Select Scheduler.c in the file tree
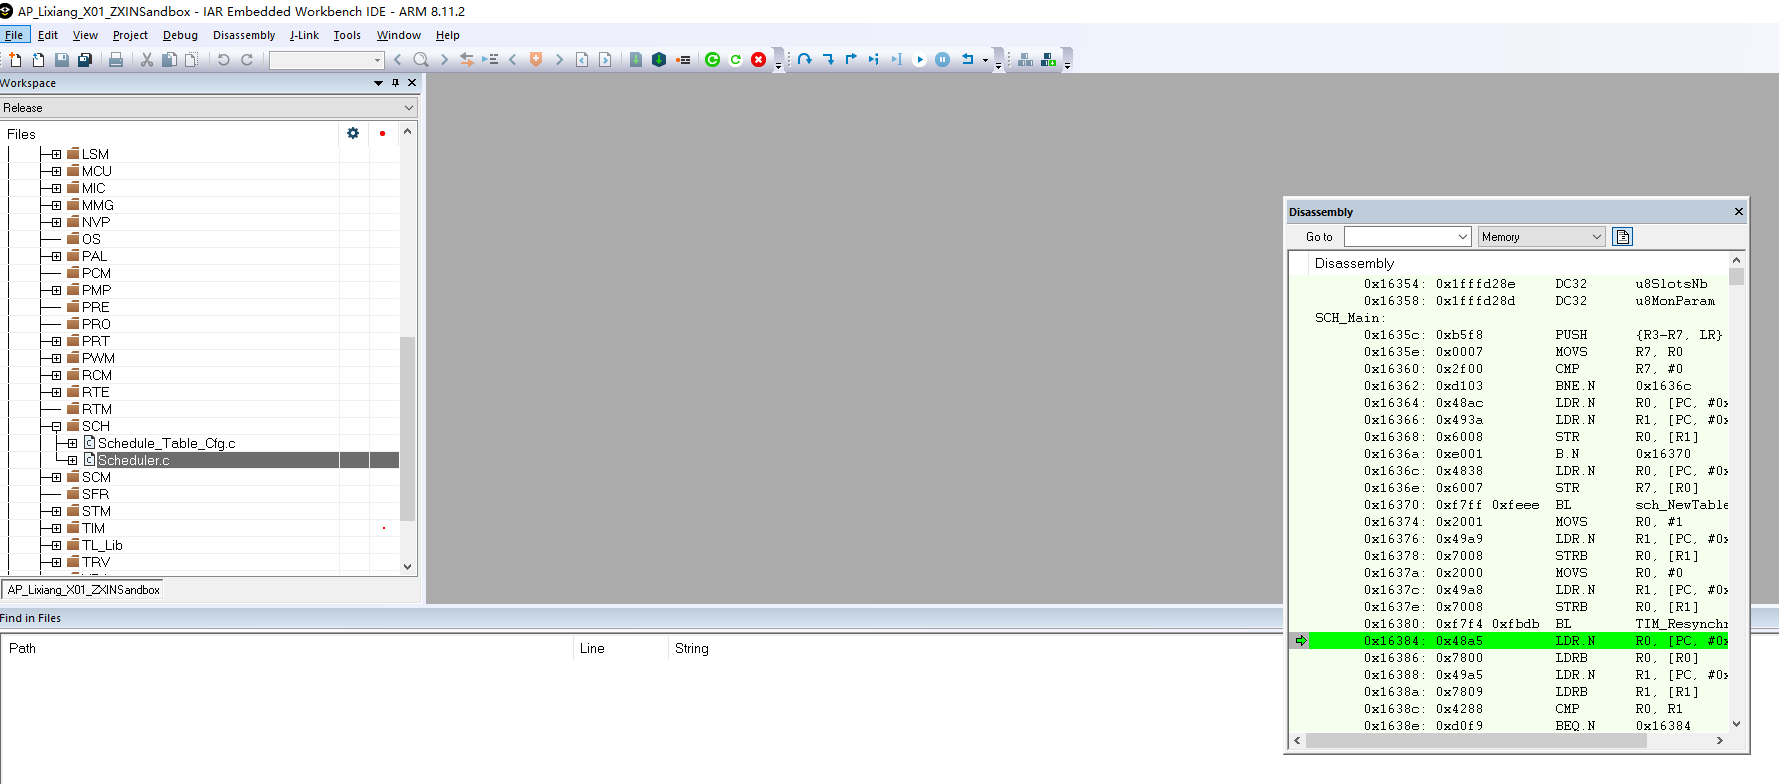Viewport: 1779px width, 784px height. [133, 460]
